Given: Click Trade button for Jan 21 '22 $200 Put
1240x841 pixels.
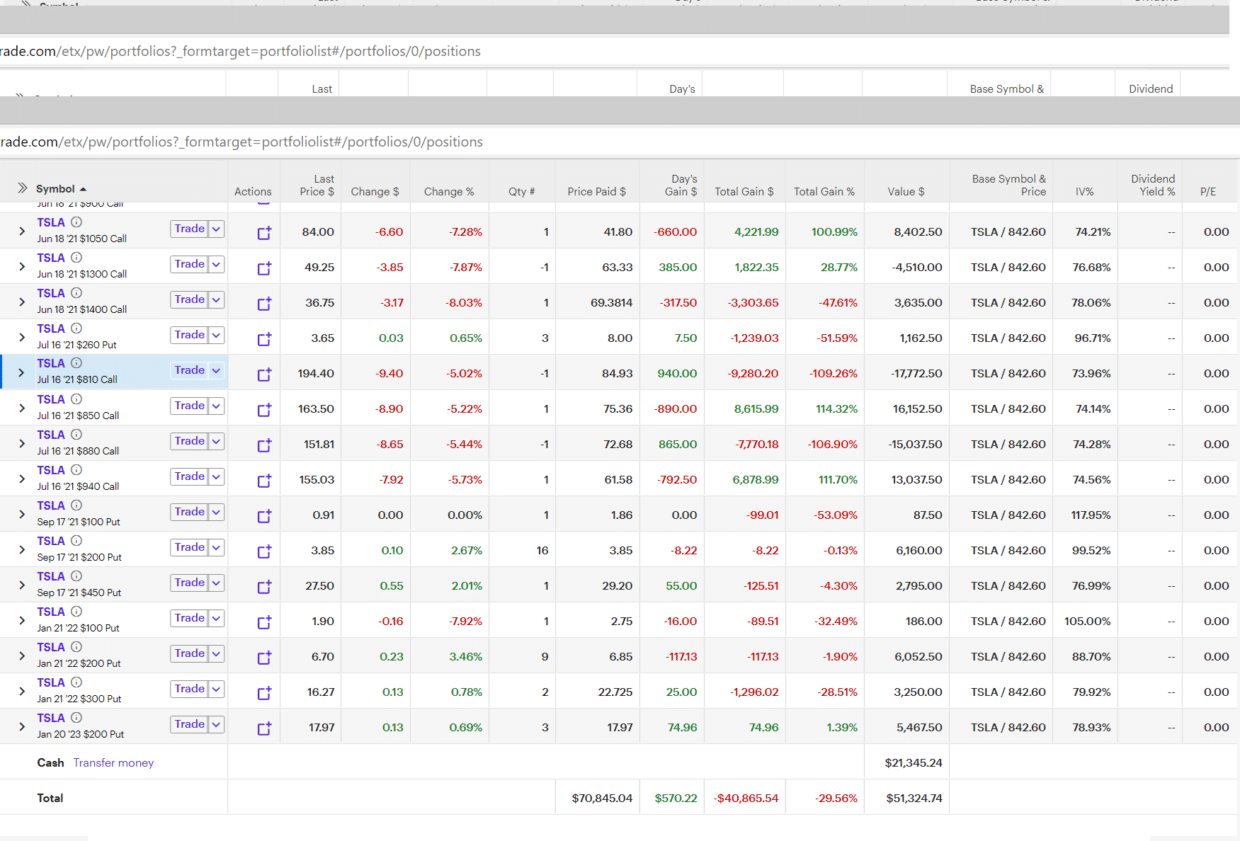Looking at the screenshot, I should pyautogui.click(x=189, y=653).
